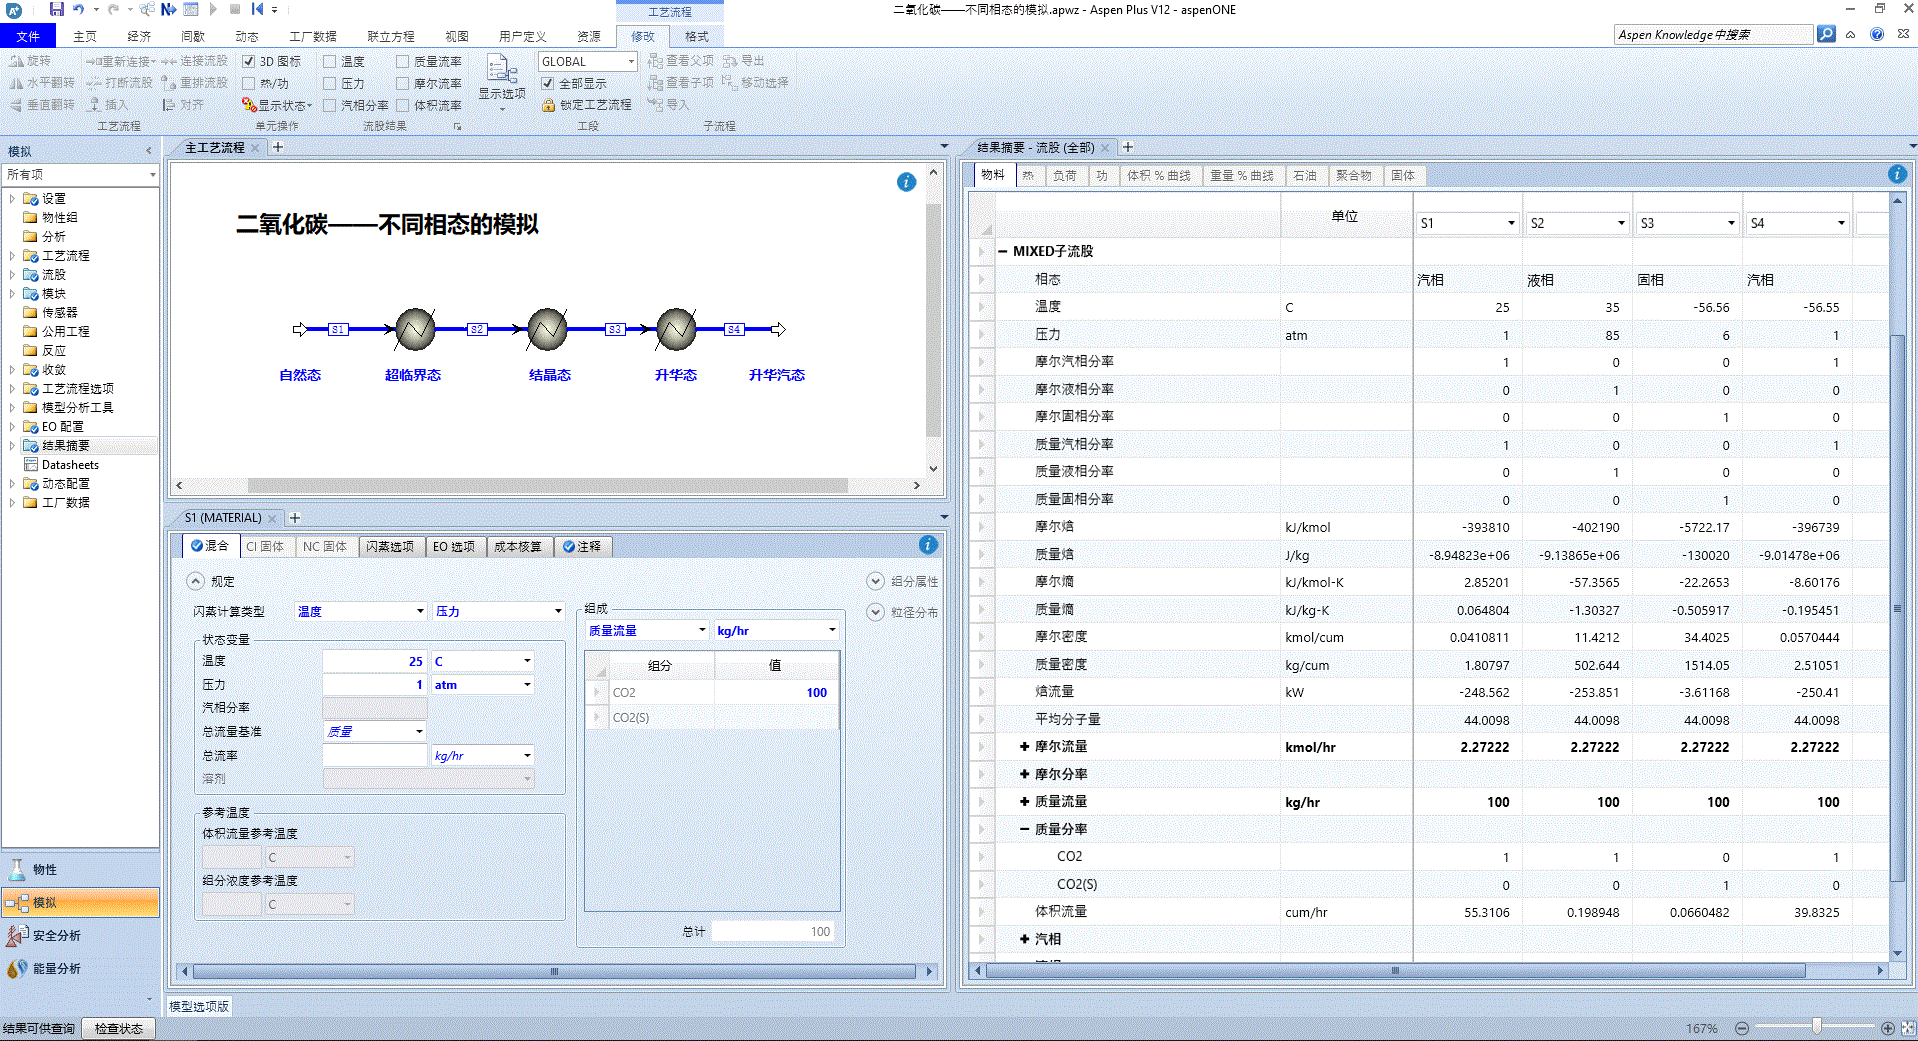Click the flowsheet horizontal scrollbar

click(547, 485)
